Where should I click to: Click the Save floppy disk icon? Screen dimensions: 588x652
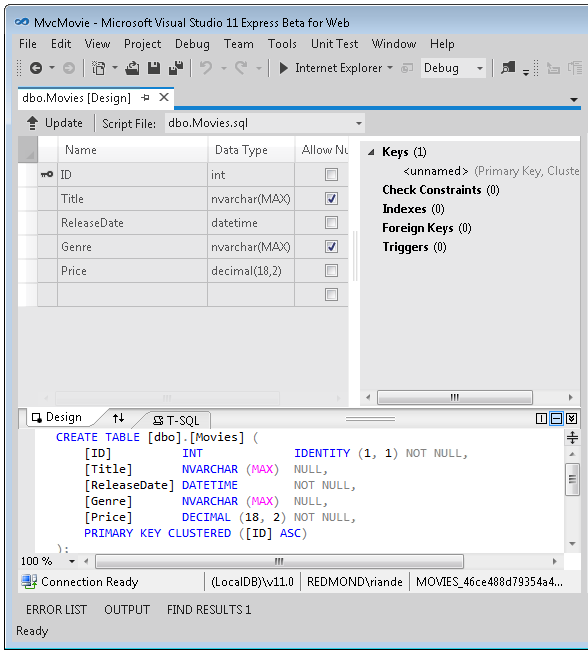[x=154, y=68]
